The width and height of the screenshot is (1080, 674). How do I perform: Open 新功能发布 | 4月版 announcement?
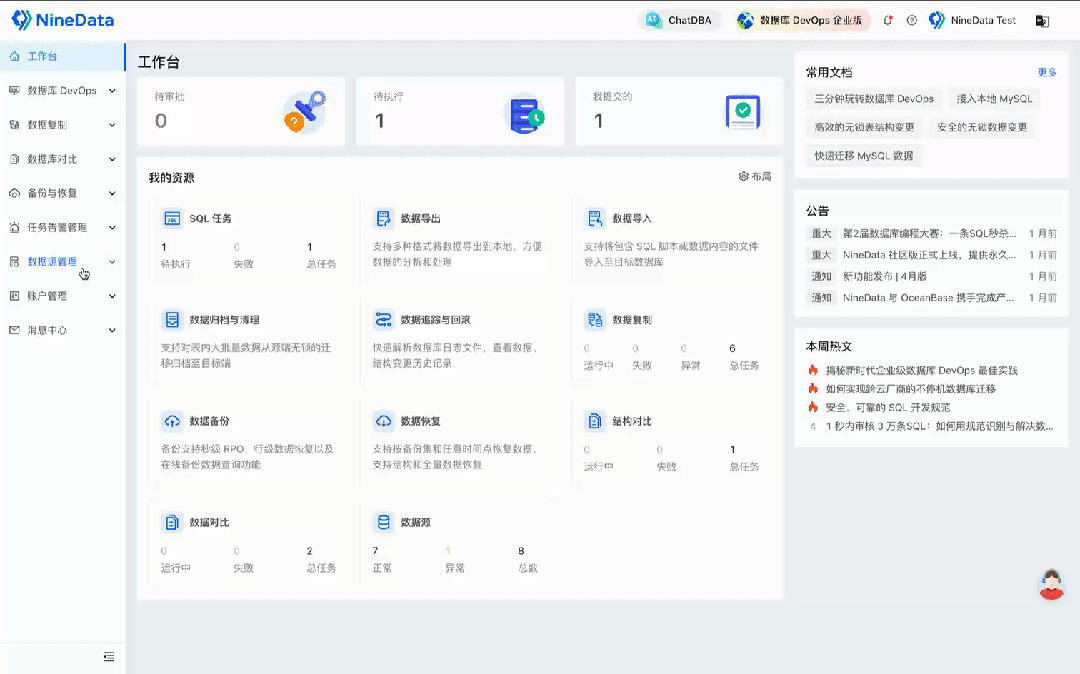(885, 276)
